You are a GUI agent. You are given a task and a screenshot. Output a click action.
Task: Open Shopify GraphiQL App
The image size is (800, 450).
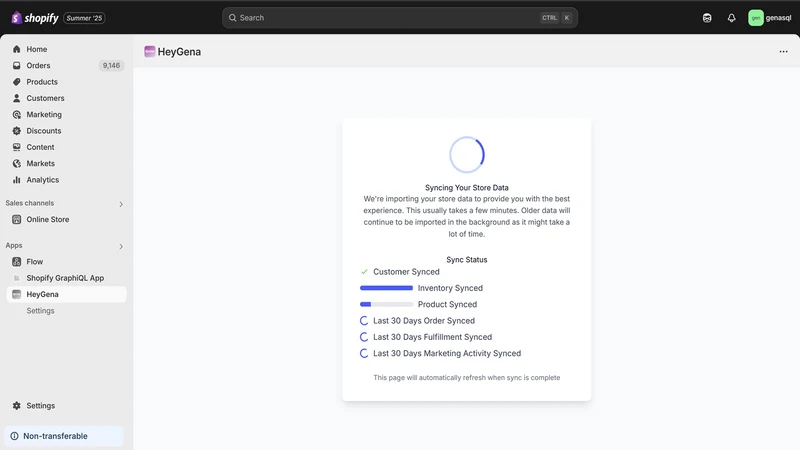pos(66,278)
